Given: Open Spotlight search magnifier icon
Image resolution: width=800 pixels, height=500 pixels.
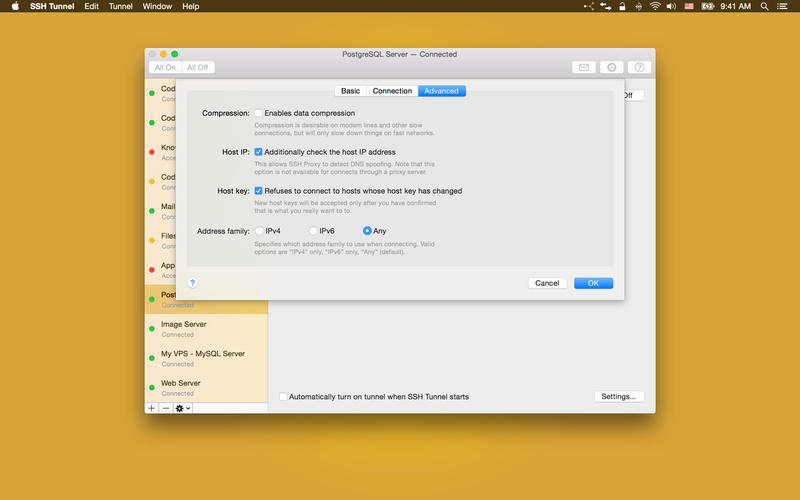Looking at the screenshot, I should (x=764, y=6).
